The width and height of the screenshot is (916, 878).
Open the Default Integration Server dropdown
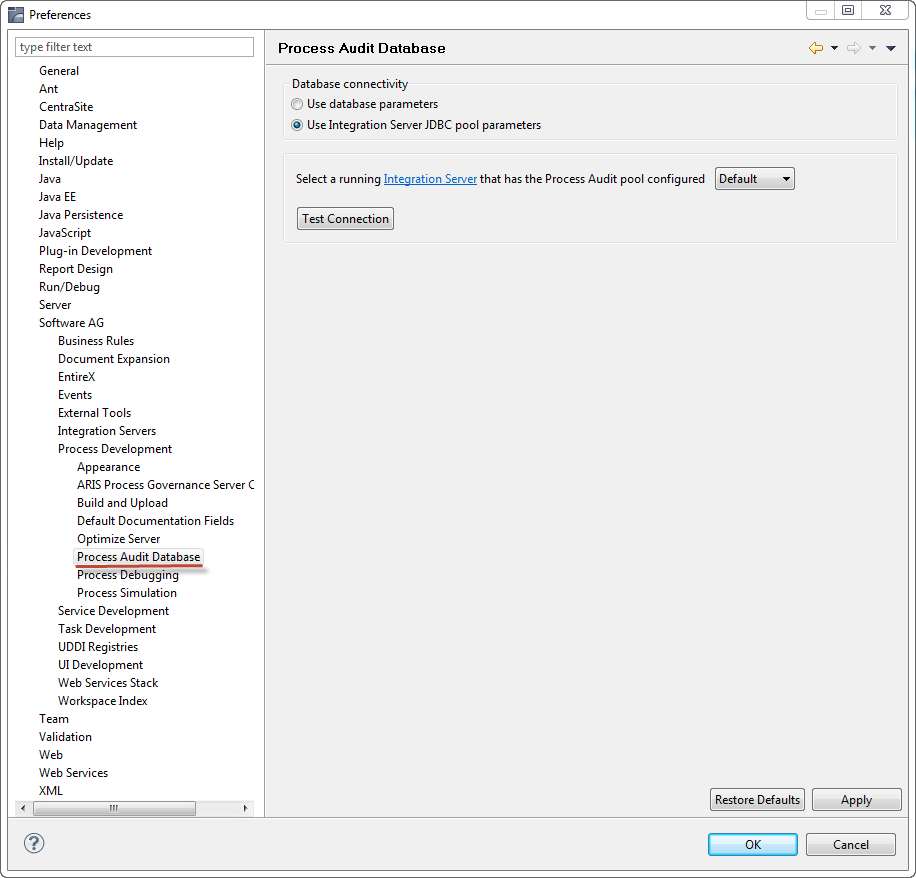(x=754, y=179)
